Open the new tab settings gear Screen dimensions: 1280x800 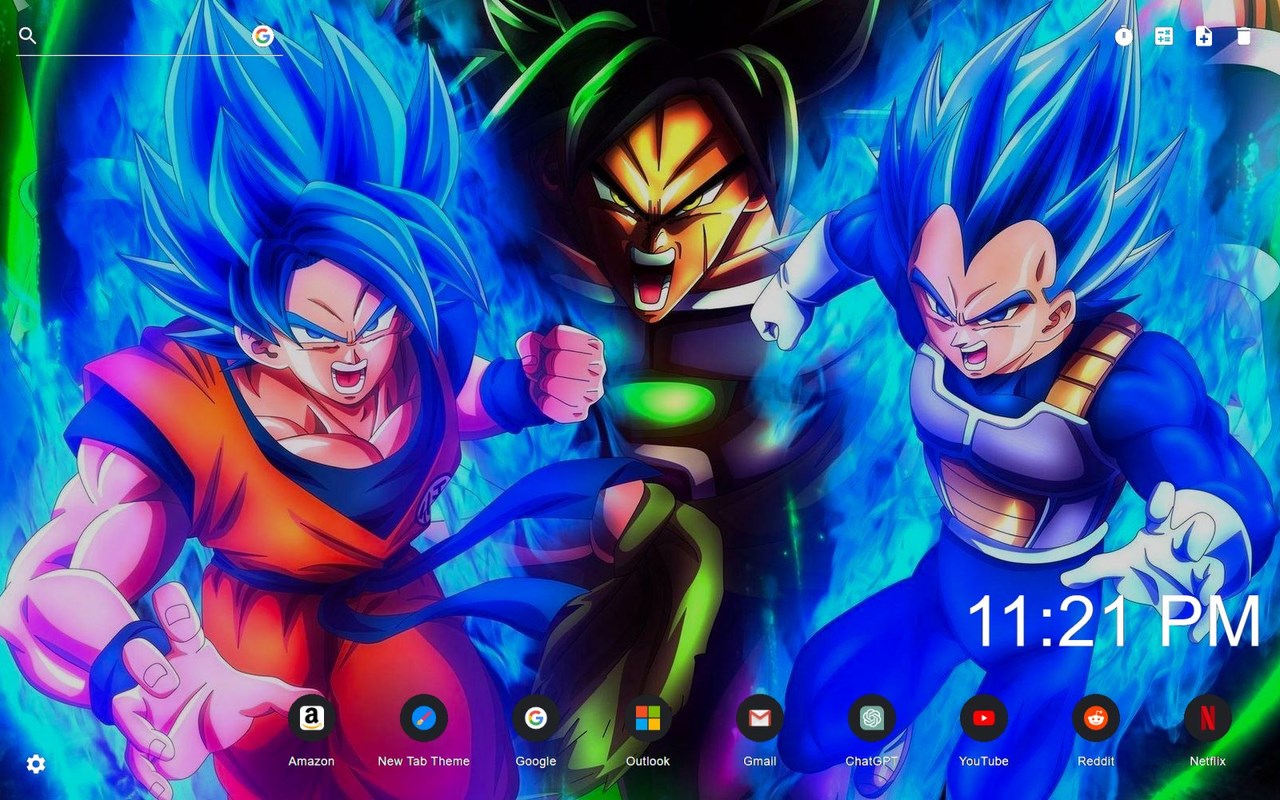36,764
